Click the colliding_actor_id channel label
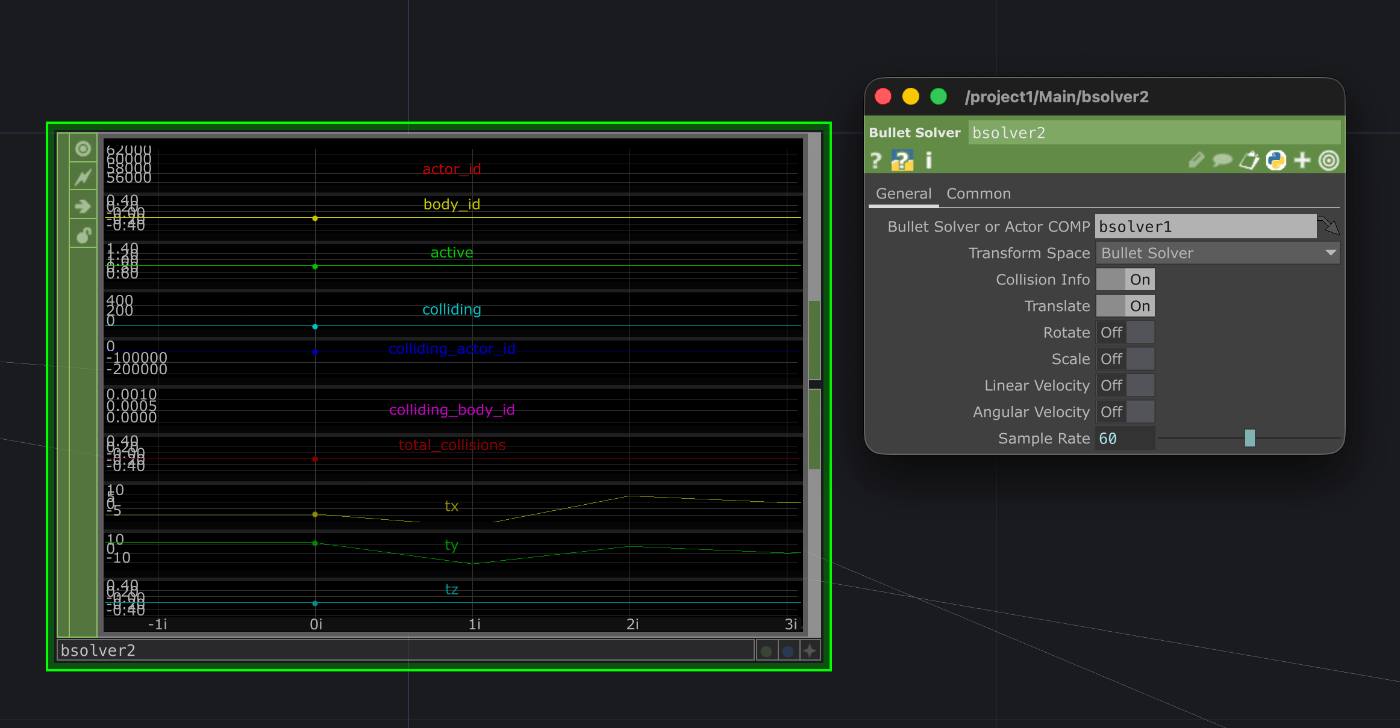 (452, 349)
